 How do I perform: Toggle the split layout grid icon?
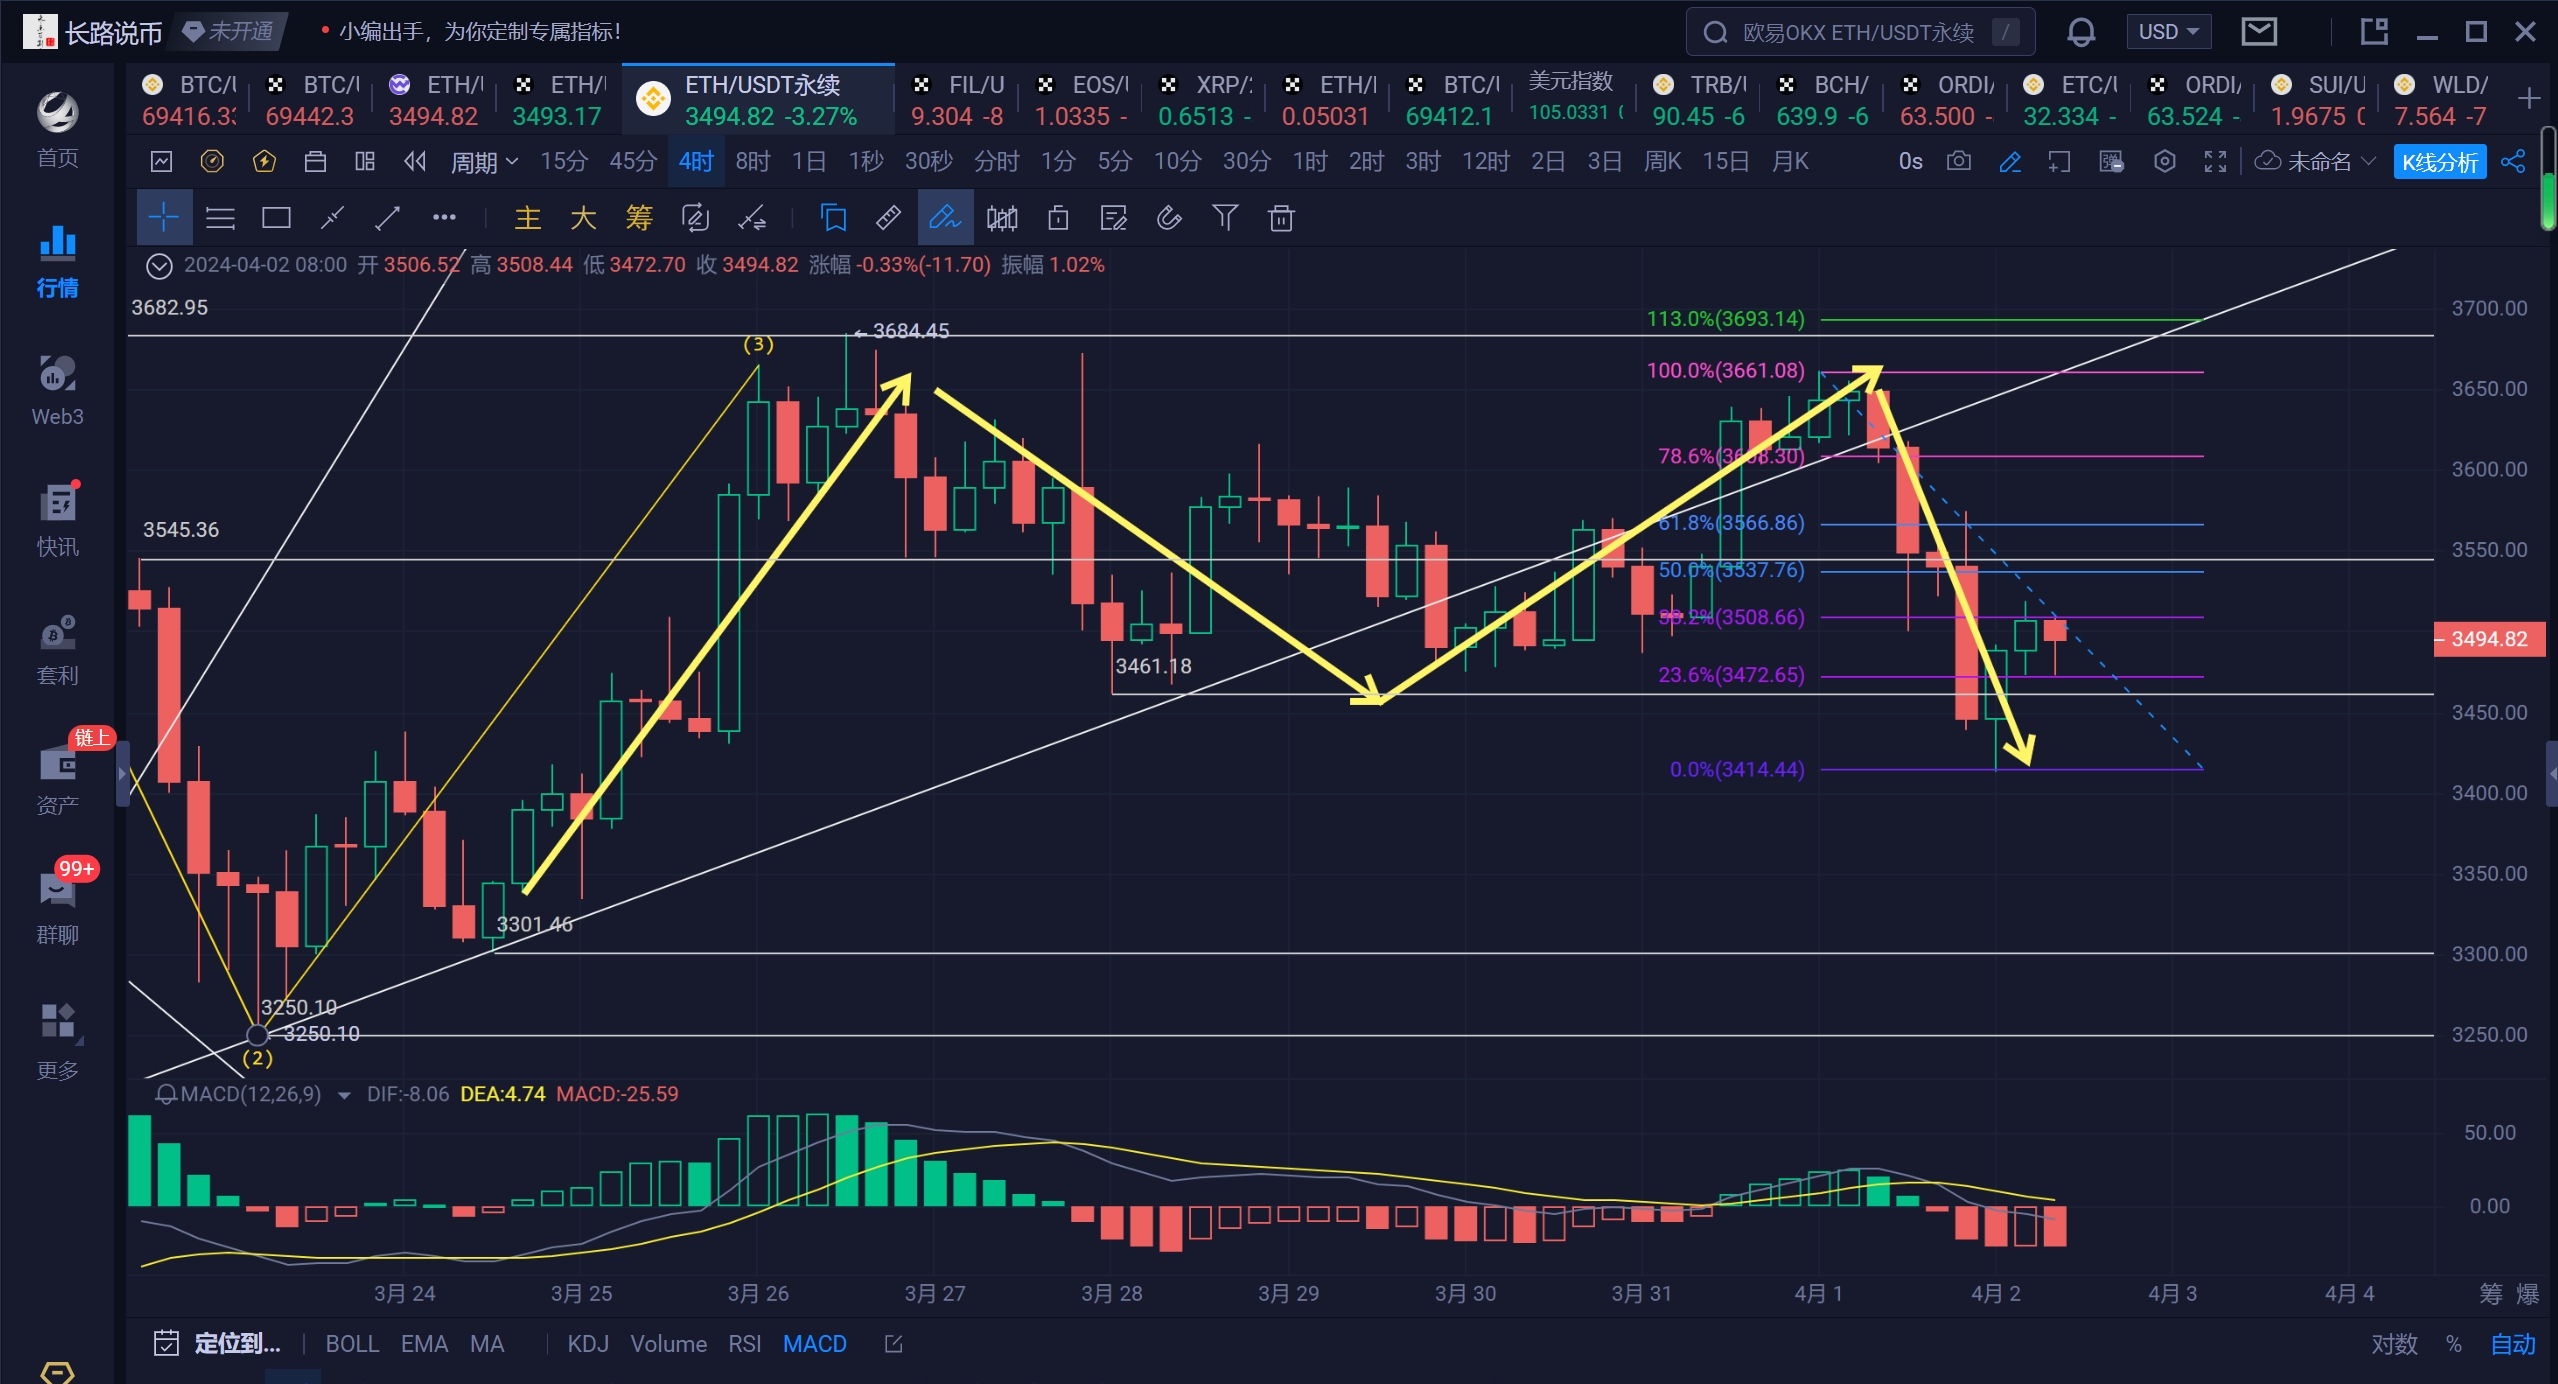365,161
